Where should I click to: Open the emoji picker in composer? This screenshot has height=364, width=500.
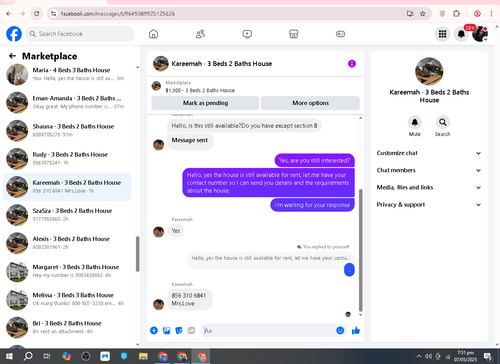pos(340,330)
